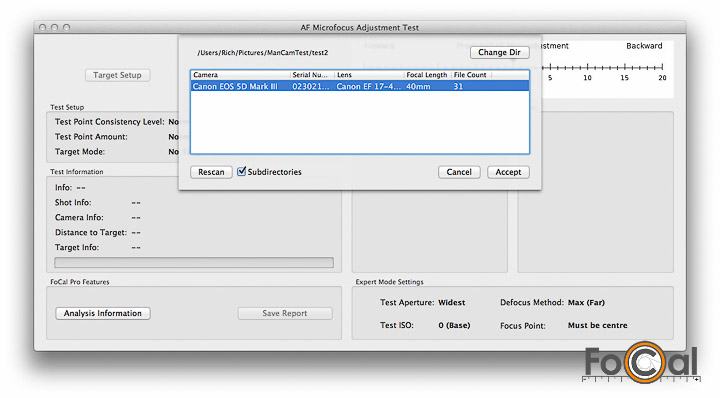The width and height of the screenshot is (720, 398).
Task: Click the Test Point Consistency Level label
Action: tap(109, 122)
